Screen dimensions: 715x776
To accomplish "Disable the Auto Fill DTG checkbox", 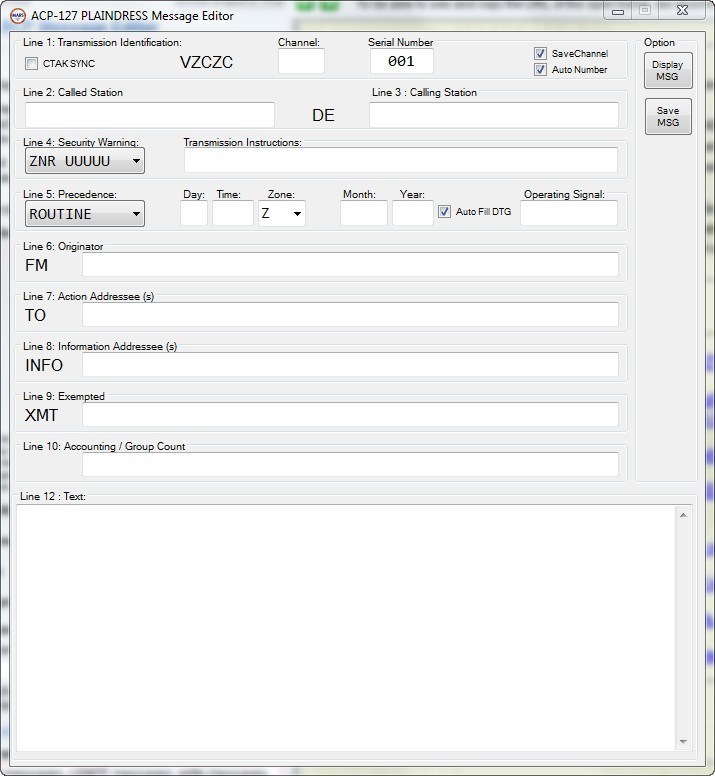I will (444, 212).
